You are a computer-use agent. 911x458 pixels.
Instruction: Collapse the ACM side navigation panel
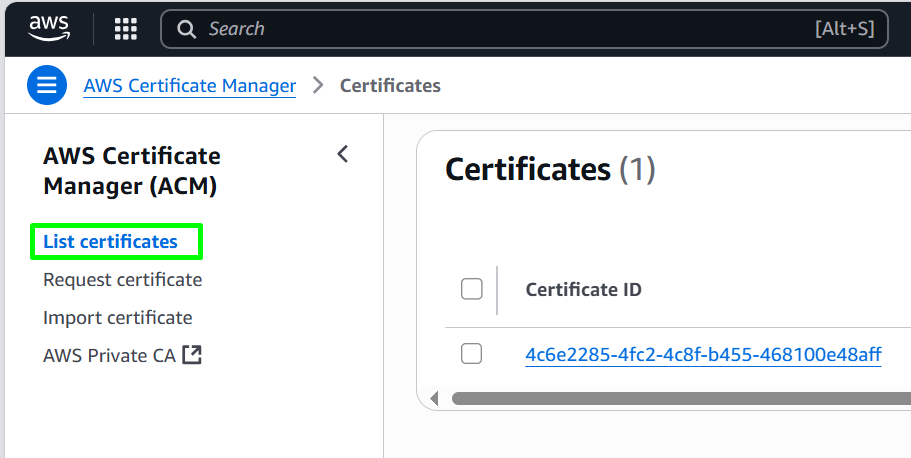tap(343, 154)
